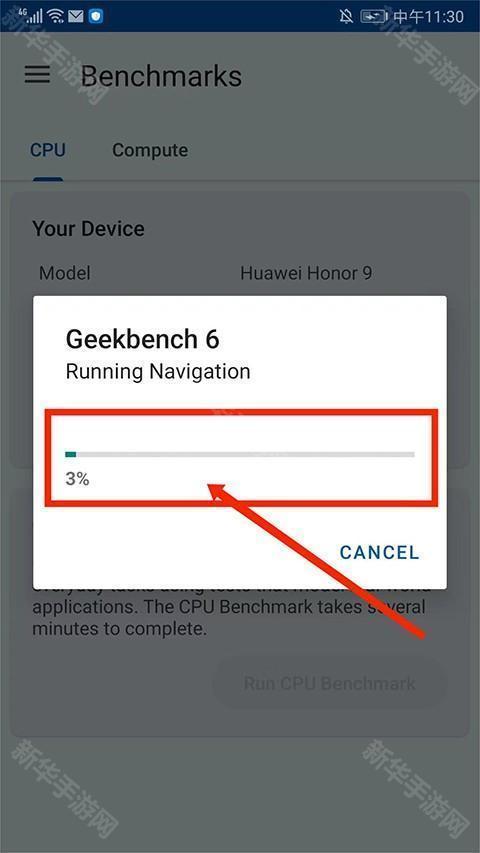Click the Your Device heading
The image size is (480, 853).
pos(89,228)
